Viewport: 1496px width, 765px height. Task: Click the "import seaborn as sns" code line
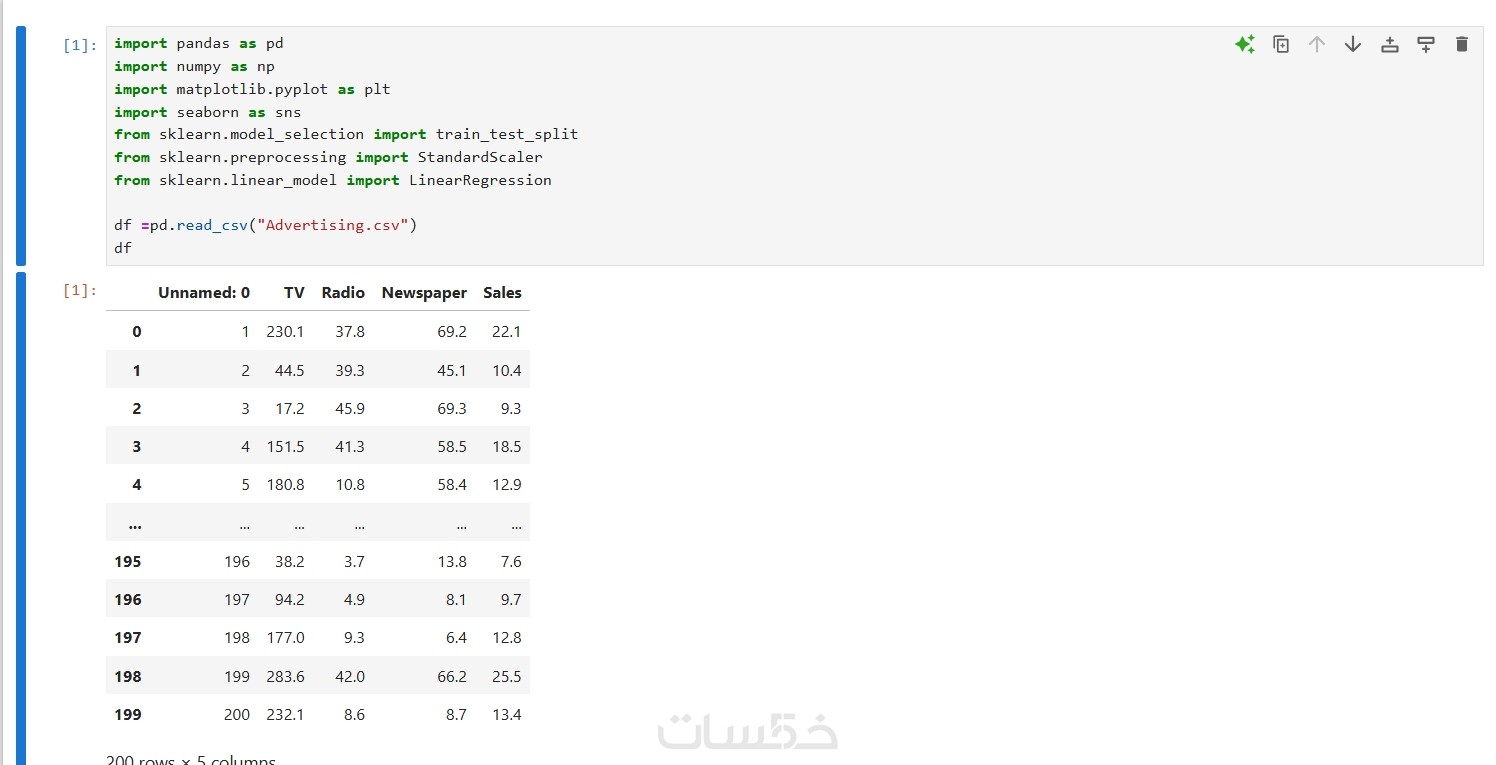click(207, 112)
